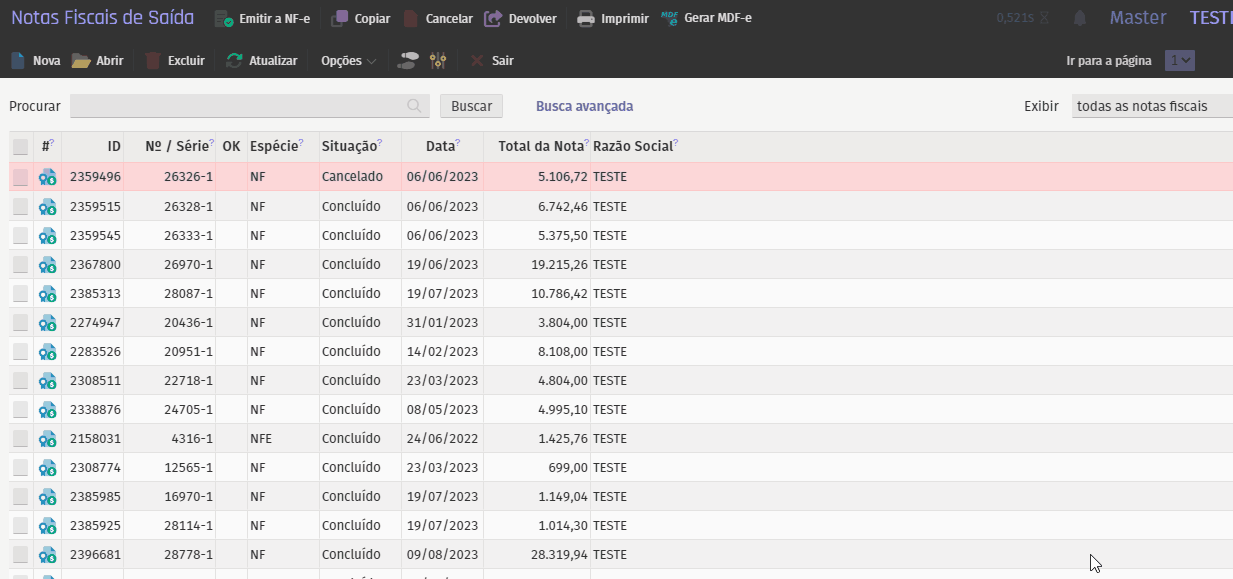Click the row icon for ID 2367800
The width and height of the screenshot is (1233, 579).
(47, 264)
